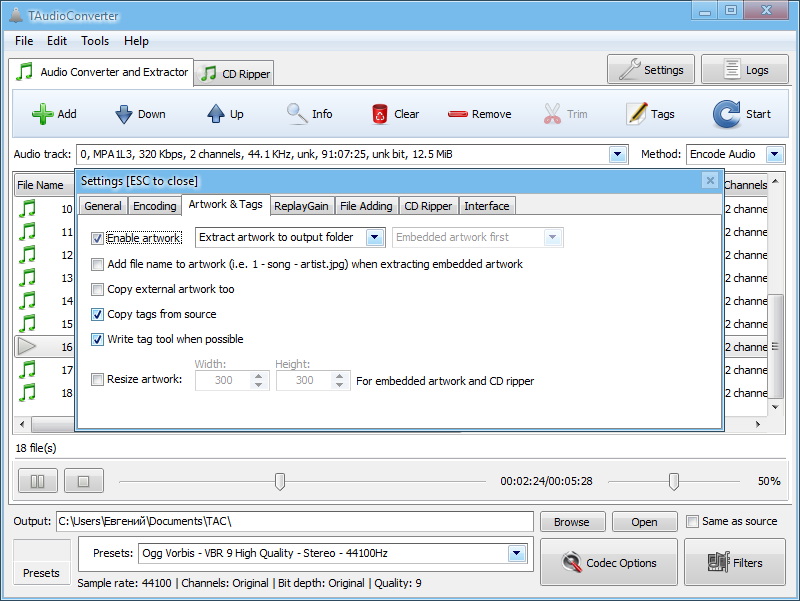The height and width of the screenshot is (601, 800).
Task: Open the Trim scissors tool
Action: pos(565,114)
